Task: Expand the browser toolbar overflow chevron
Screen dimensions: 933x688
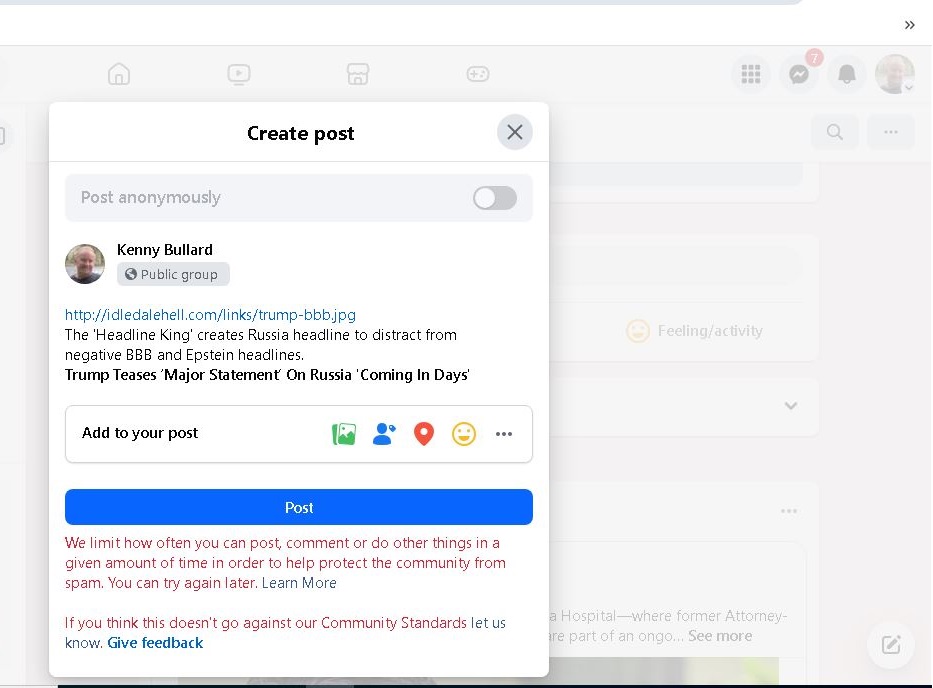Action: [x=909, y=25]
